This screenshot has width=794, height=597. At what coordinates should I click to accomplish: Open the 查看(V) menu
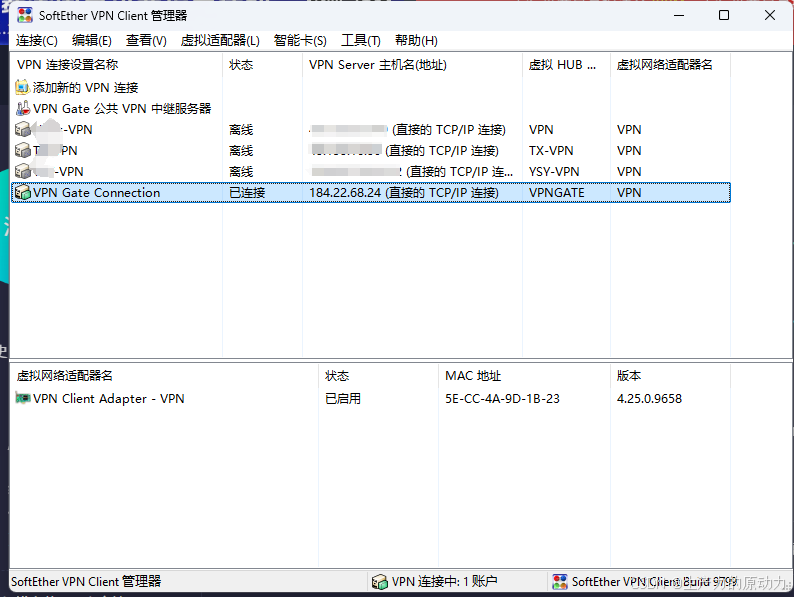pos(146,41)
